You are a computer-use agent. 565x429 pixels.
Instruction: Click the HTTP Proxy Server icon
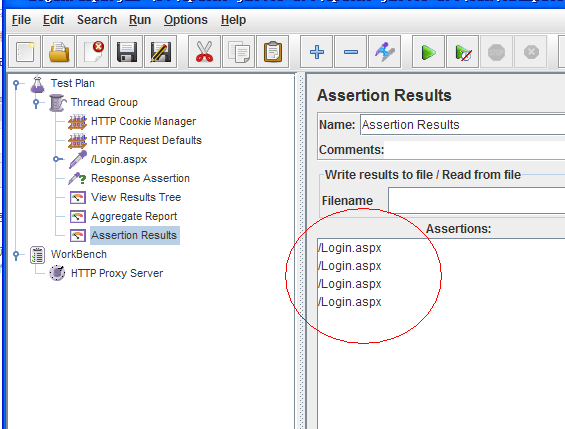pos(57,273)
